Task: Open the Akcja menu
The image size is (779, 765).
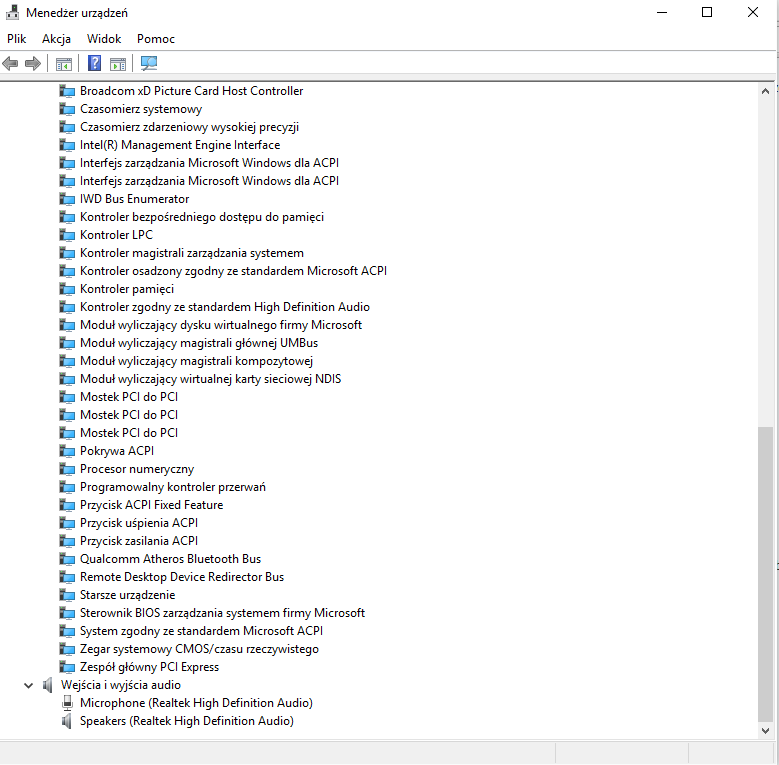Action: pos(56,39)
